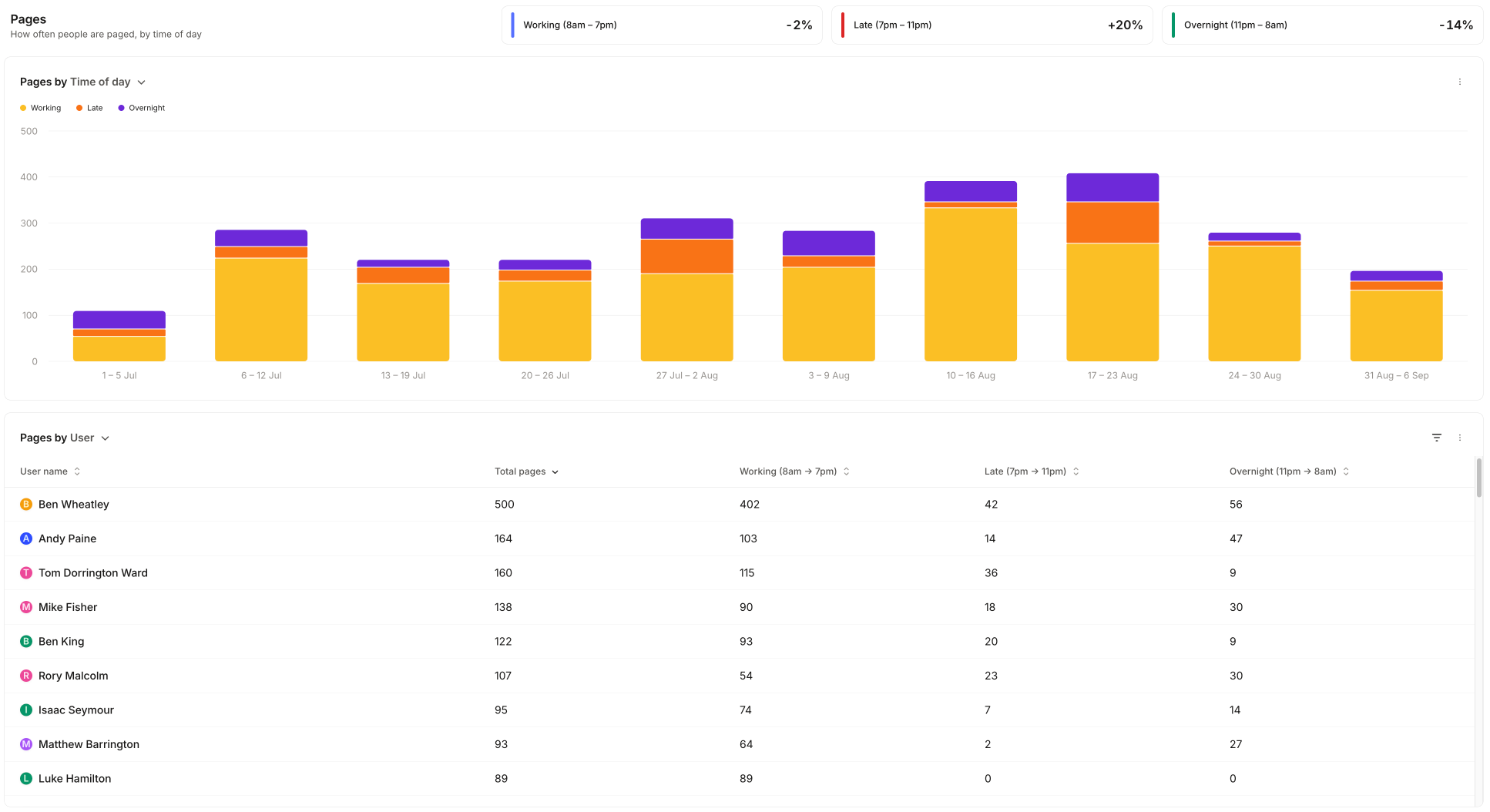Click the Rory Malcolm name
The width and height of the screenshot is (1490, 812).
[73, 676]
